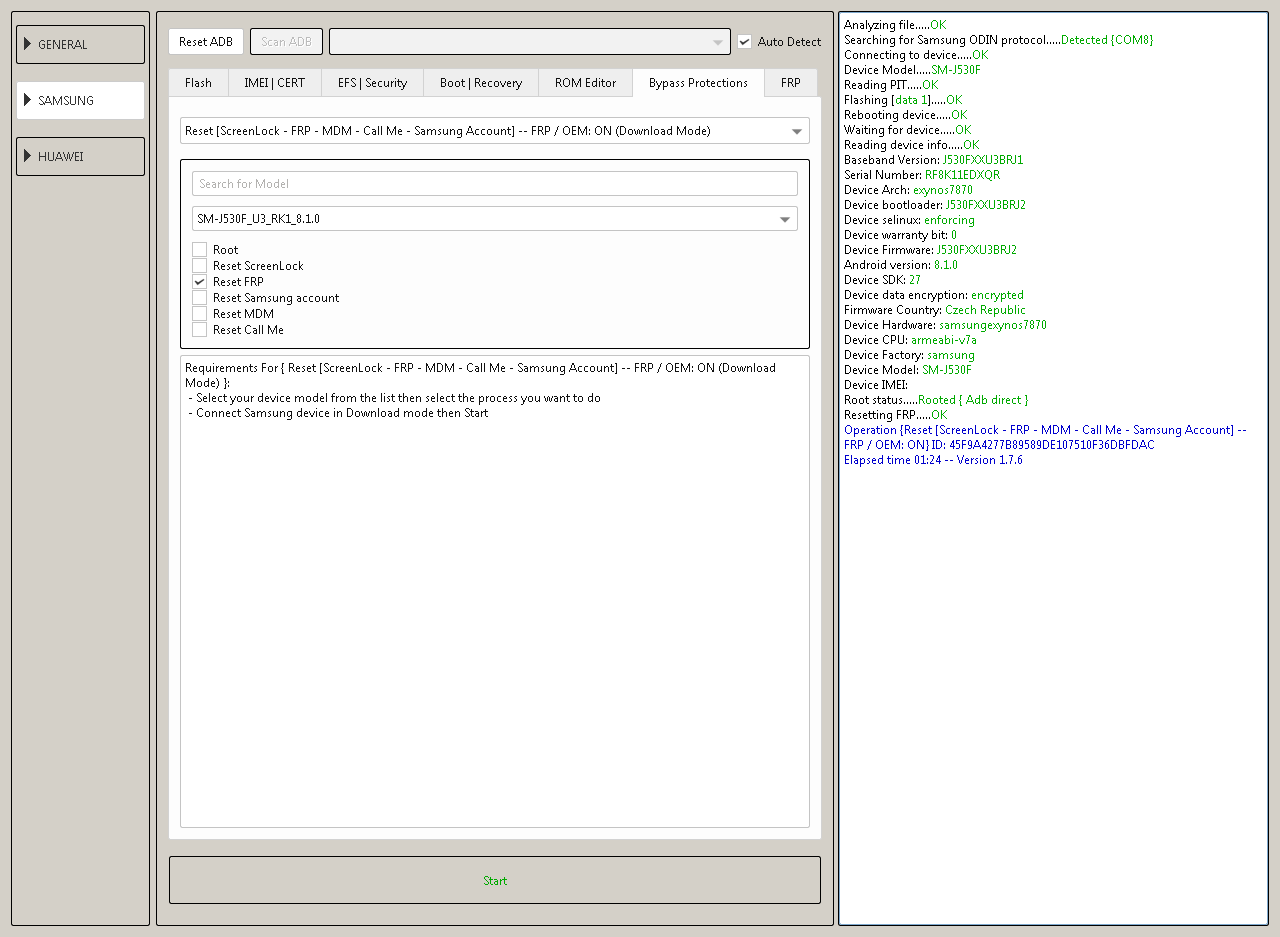The width and height of the screenshot is (1280, 937).
Task: Toggle the Auto Detect checkbox
Action: click(744, 42)
